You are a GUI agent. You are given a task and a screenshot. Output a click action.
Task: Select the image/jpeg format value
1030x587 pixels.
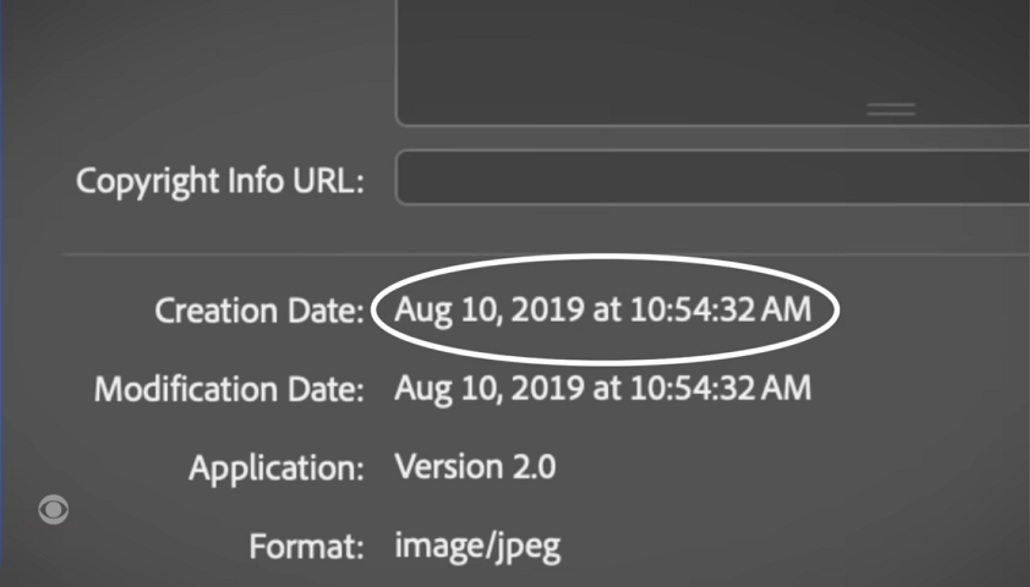click(x=478, y=546)
